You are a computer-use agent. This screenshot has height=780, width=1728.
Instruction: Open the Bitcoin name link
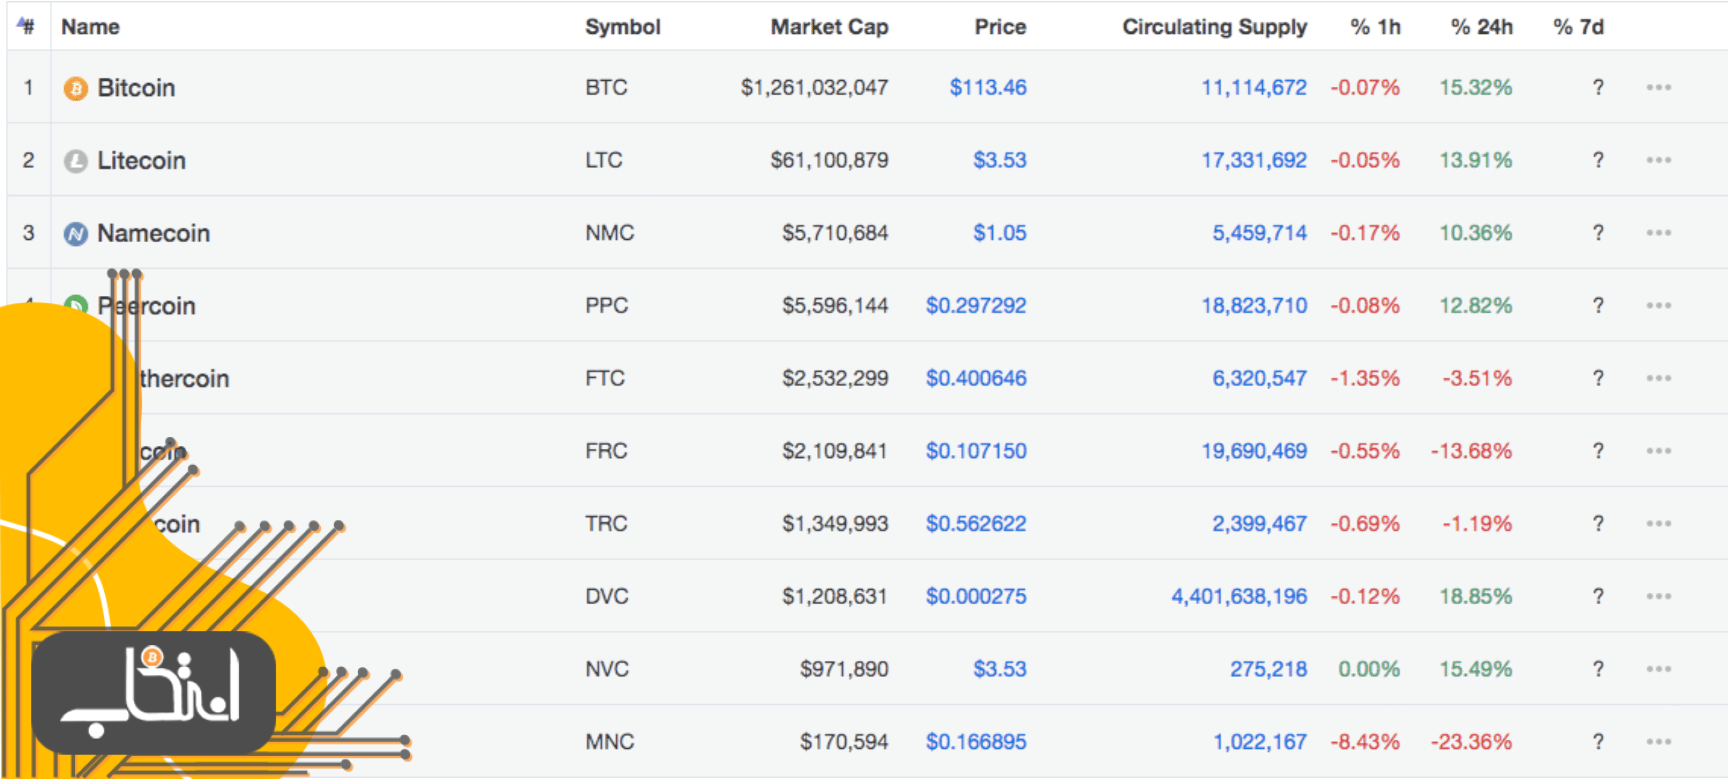(136, 88)
